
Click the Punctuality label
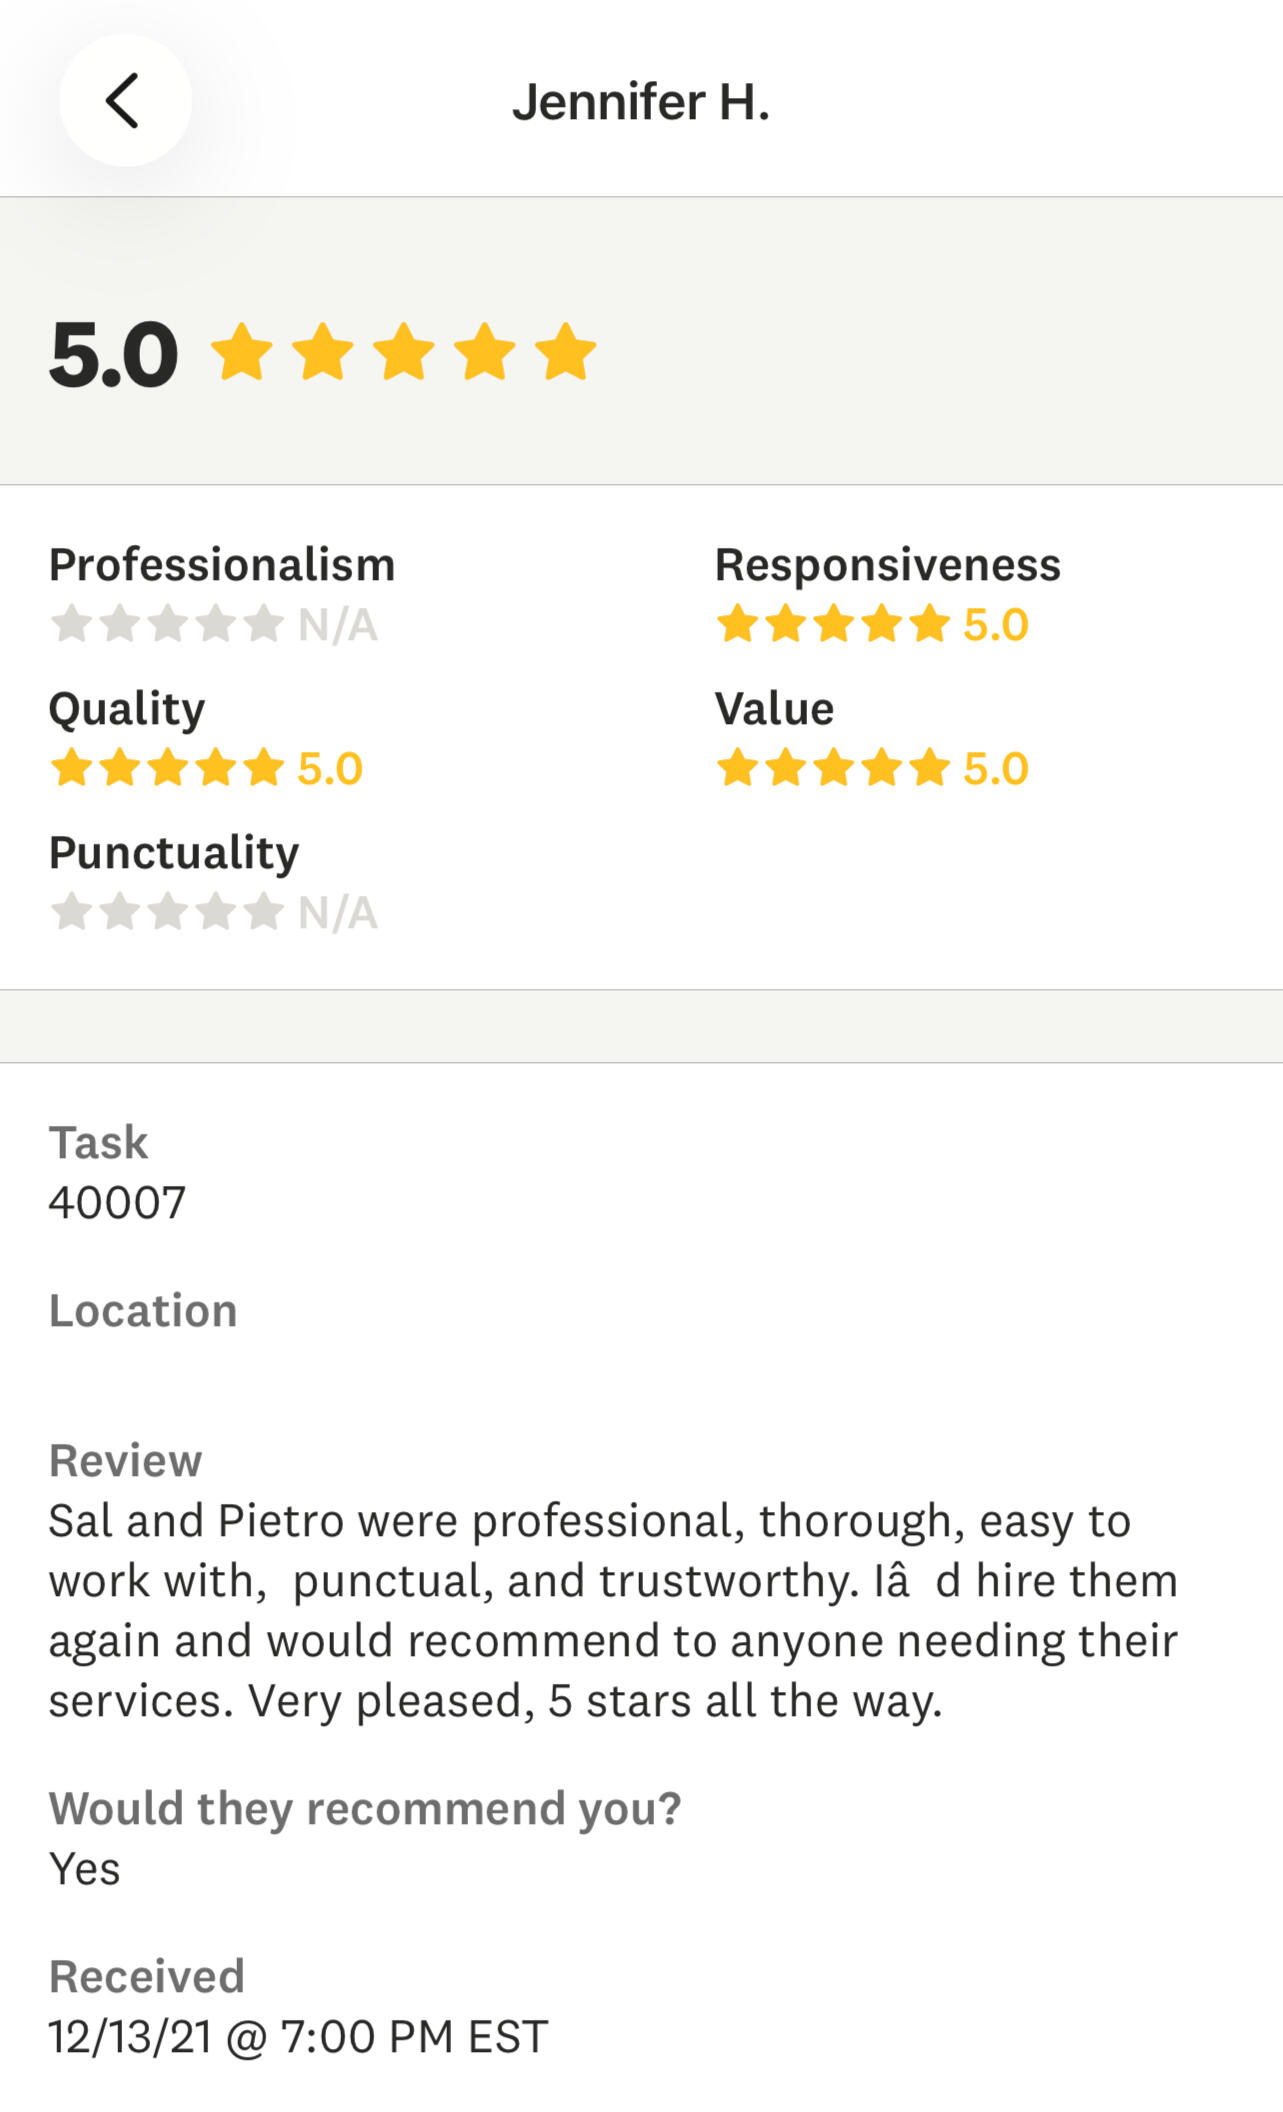[x=174, y=853]
